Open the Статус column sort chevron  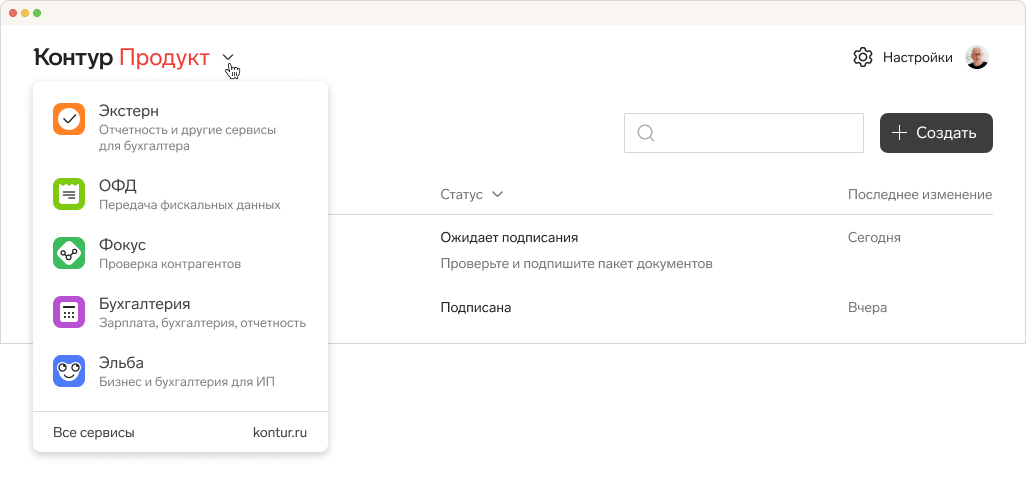[x=497, y=194]
